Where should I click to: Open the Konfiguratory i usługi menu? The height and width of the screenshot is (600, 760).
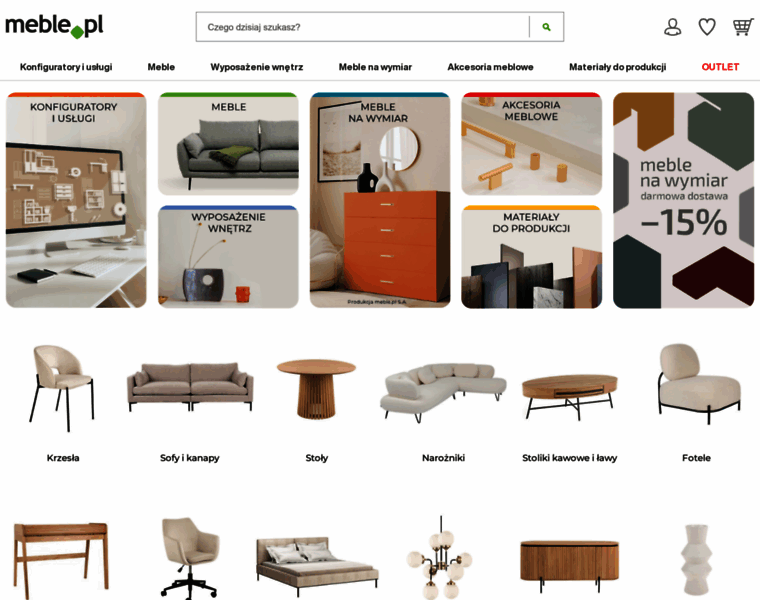pos(66,67)
